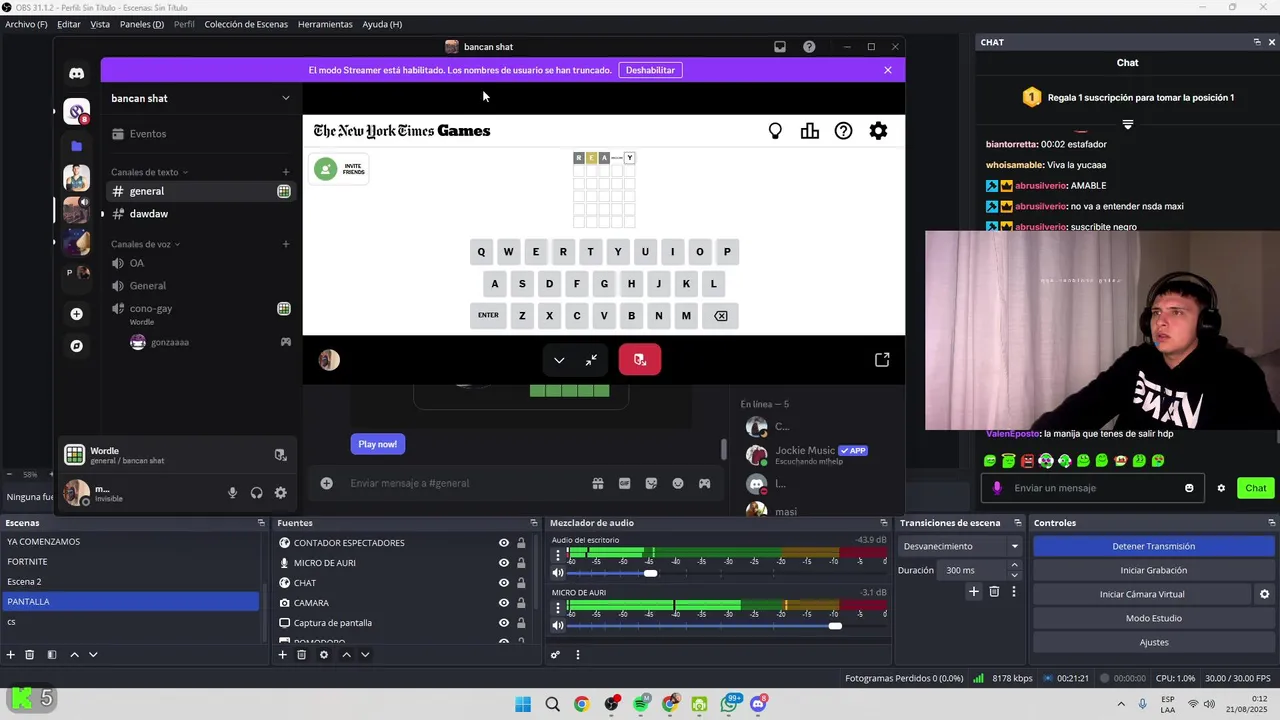Viewport: 1280px width, 720px height.
Task: Open advanced audio properties gears icon
Action: [x=556, y=655]
